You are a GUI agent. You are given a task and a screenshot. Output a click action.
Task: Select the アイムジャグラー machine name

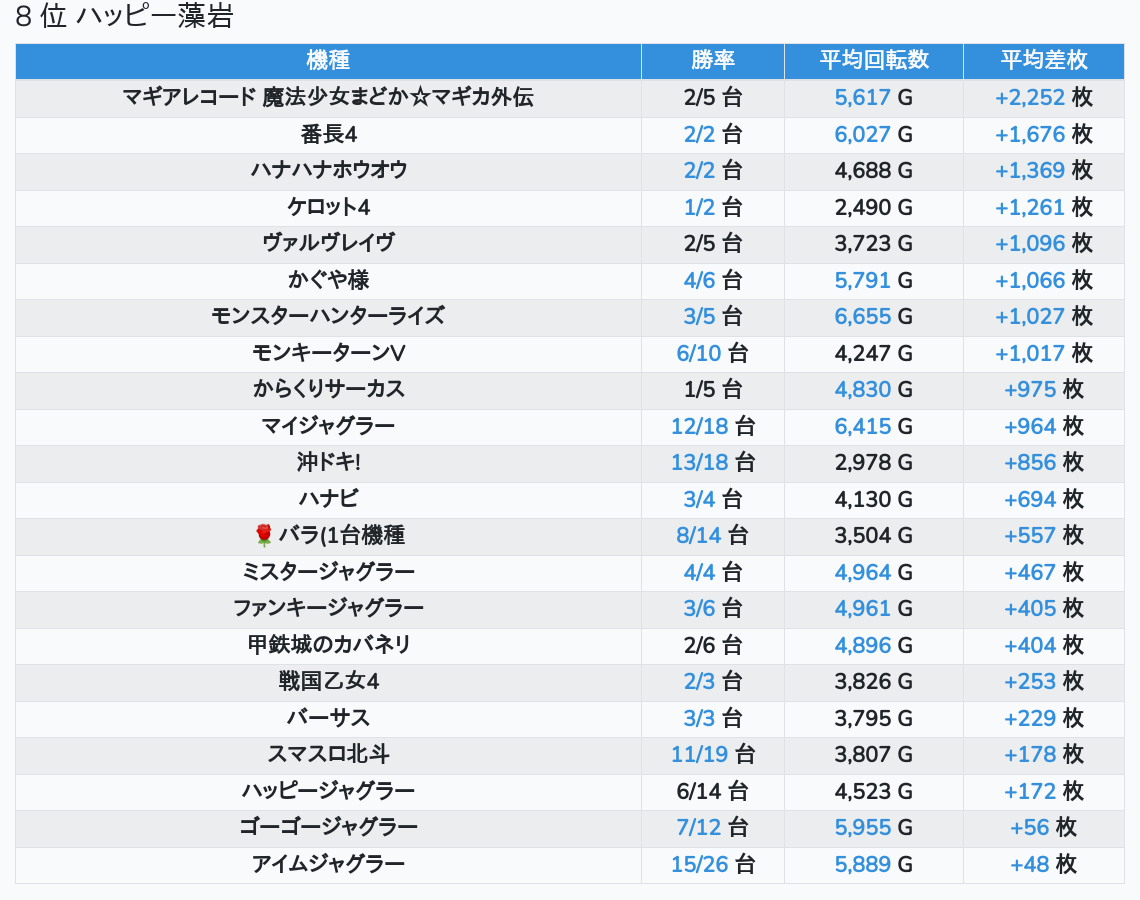click(328, 864)
